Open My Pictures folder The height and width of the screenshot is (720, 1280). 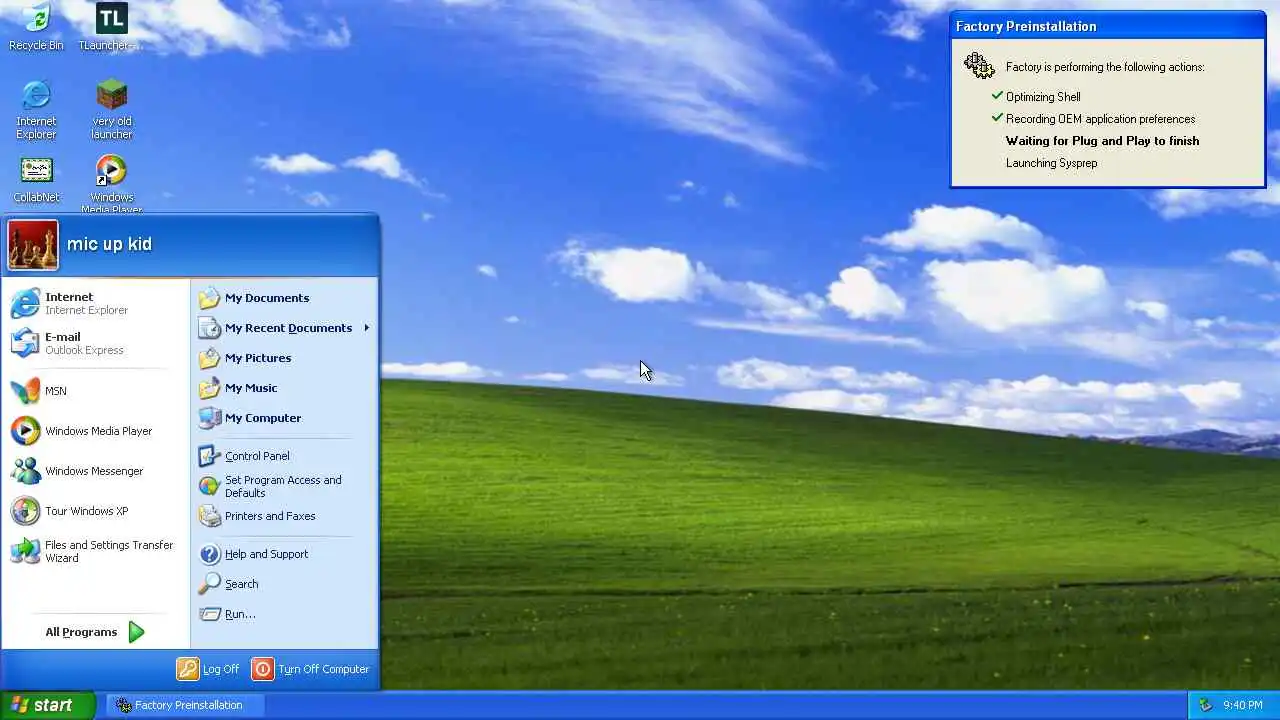pyautogui.click(x=284, y=358)
